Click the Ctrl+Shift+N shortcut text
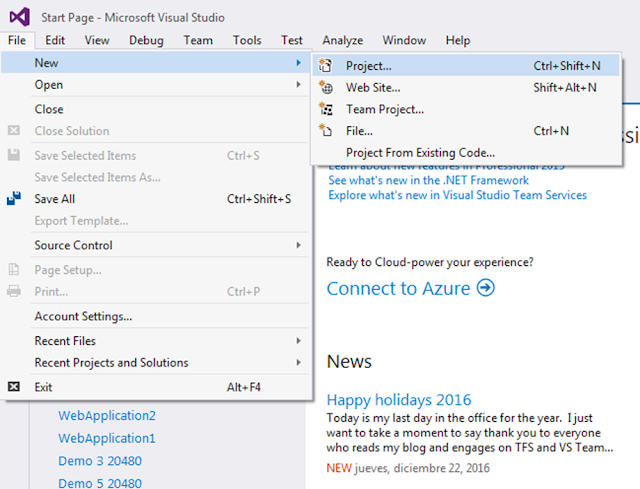 (x=567, y=65)
